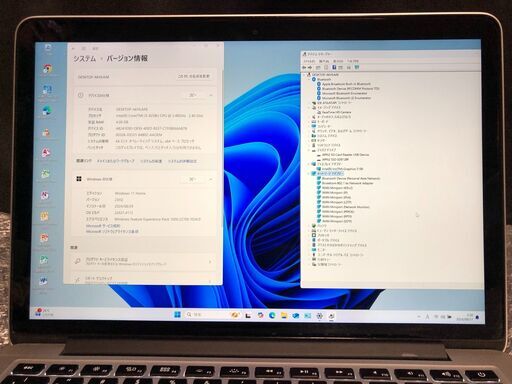Open プロダクト キーとライセンス認証 row

[144, 261]
